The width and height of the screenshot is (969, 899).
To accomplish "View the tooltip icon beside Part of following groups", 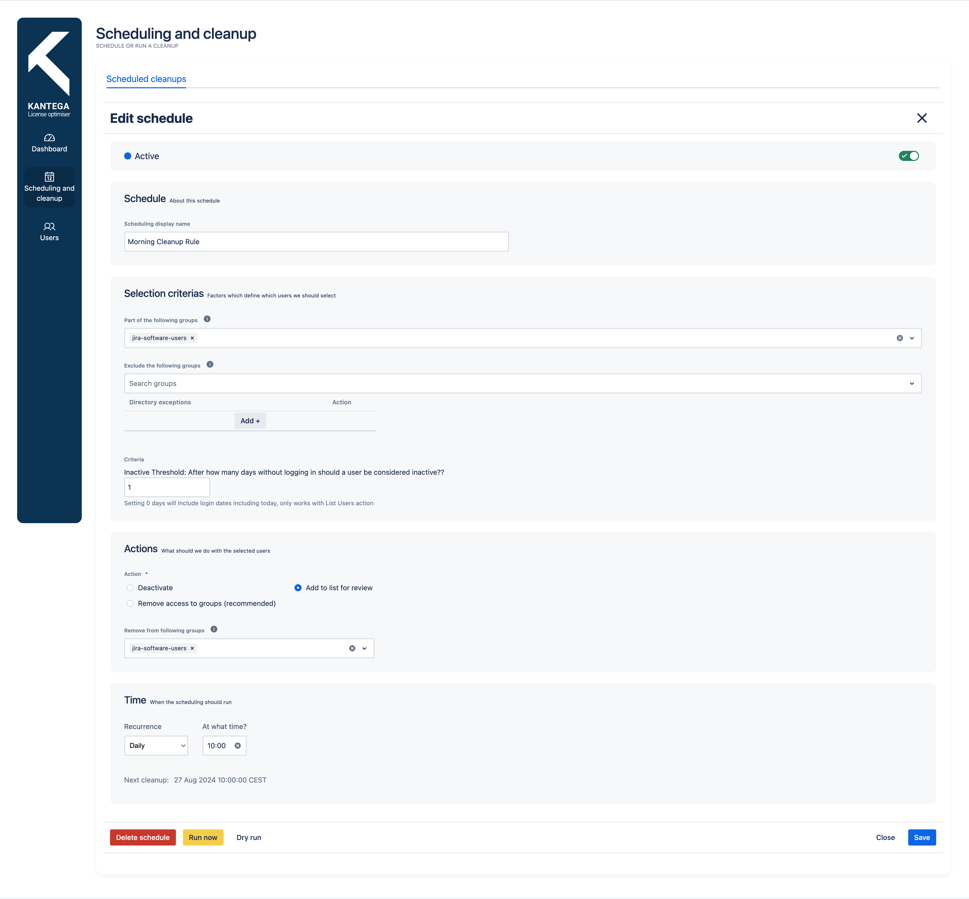I will [x=207, y=319].
